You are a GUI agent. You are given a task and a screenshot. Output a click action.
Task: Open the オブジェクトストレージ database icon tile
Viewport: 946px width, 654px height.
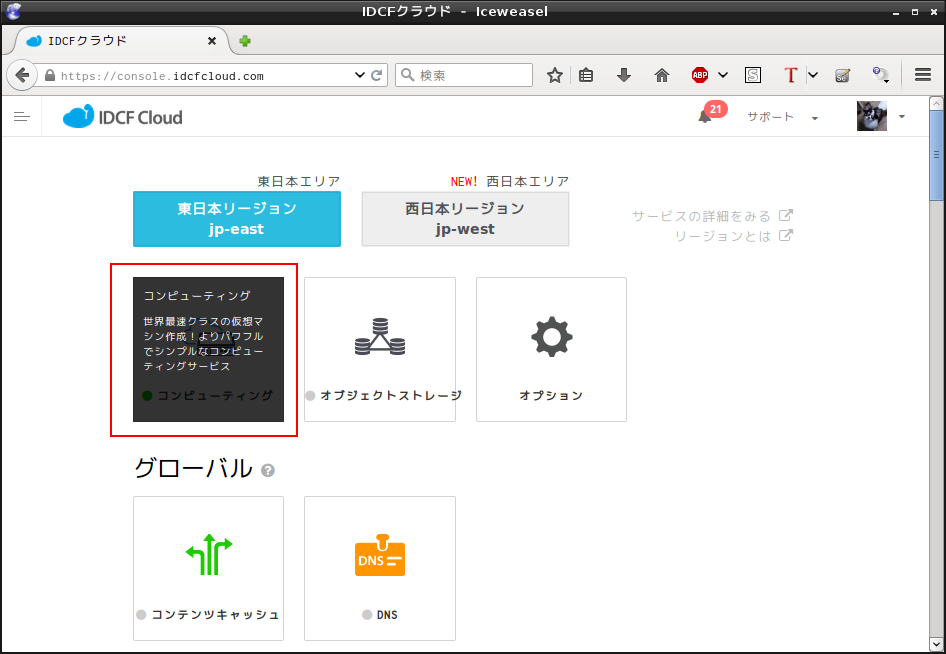pyautogui.click(x=379, y=349)
